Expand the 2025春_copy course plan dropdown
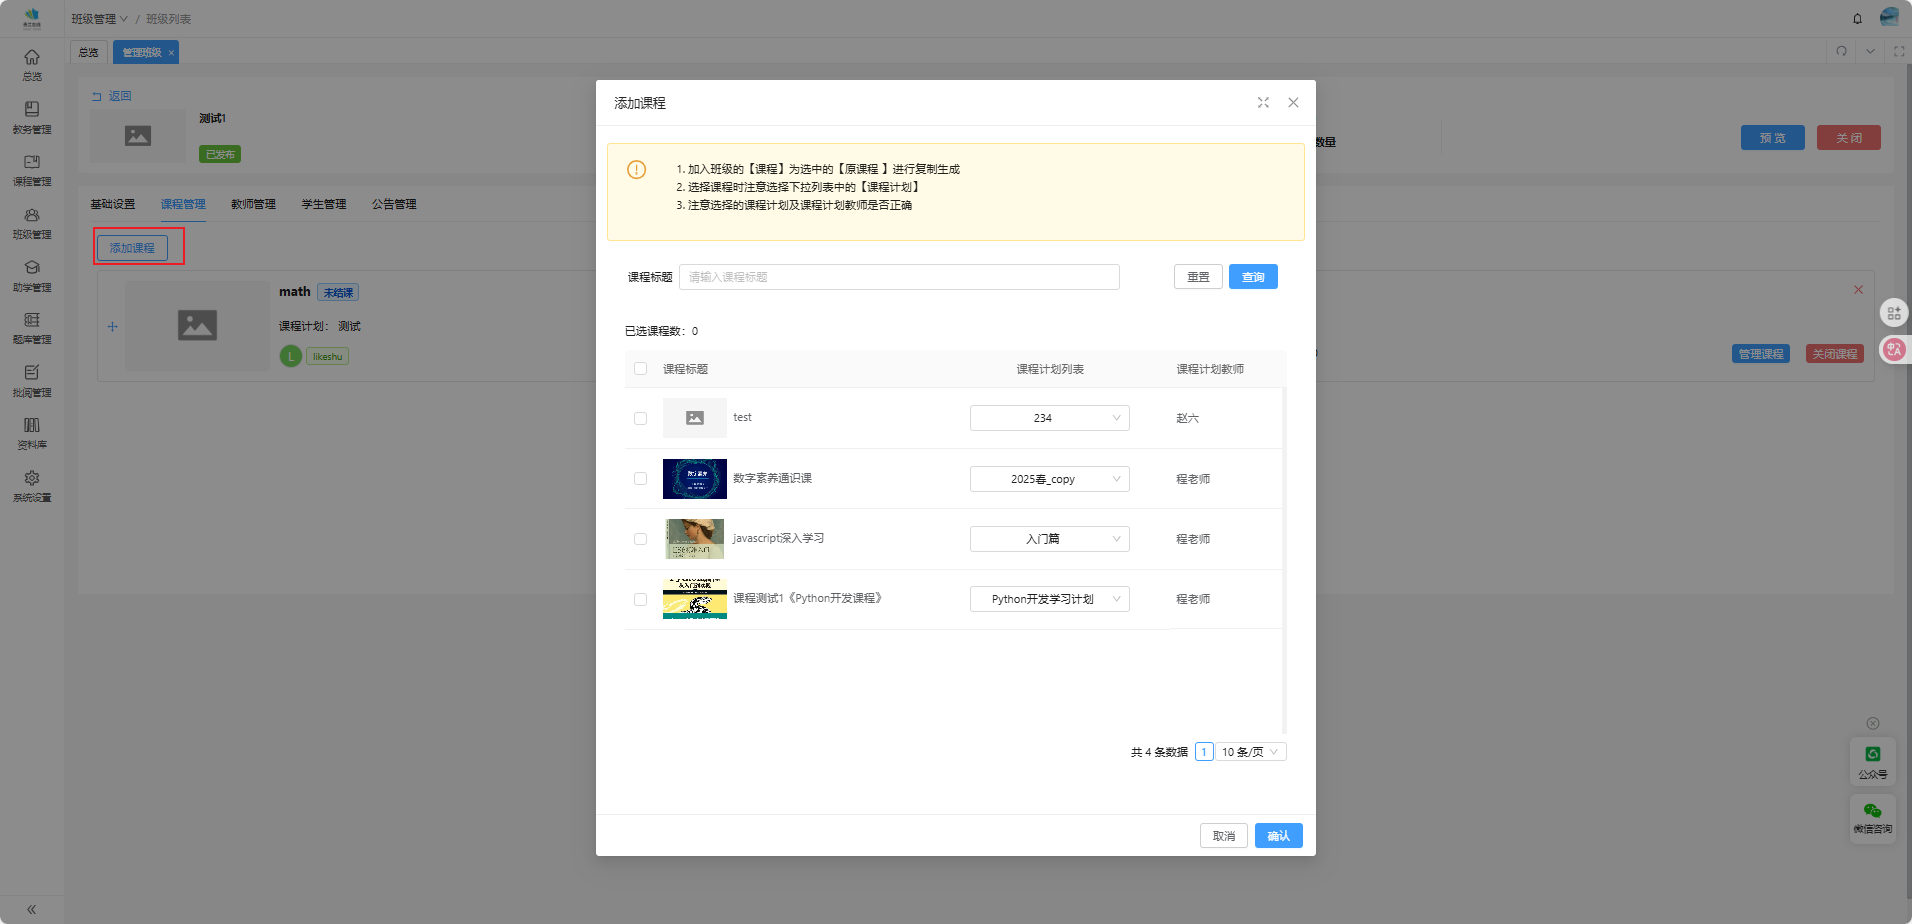The height and width of the screenshot is (924, 1912). tap(1049, 479)
